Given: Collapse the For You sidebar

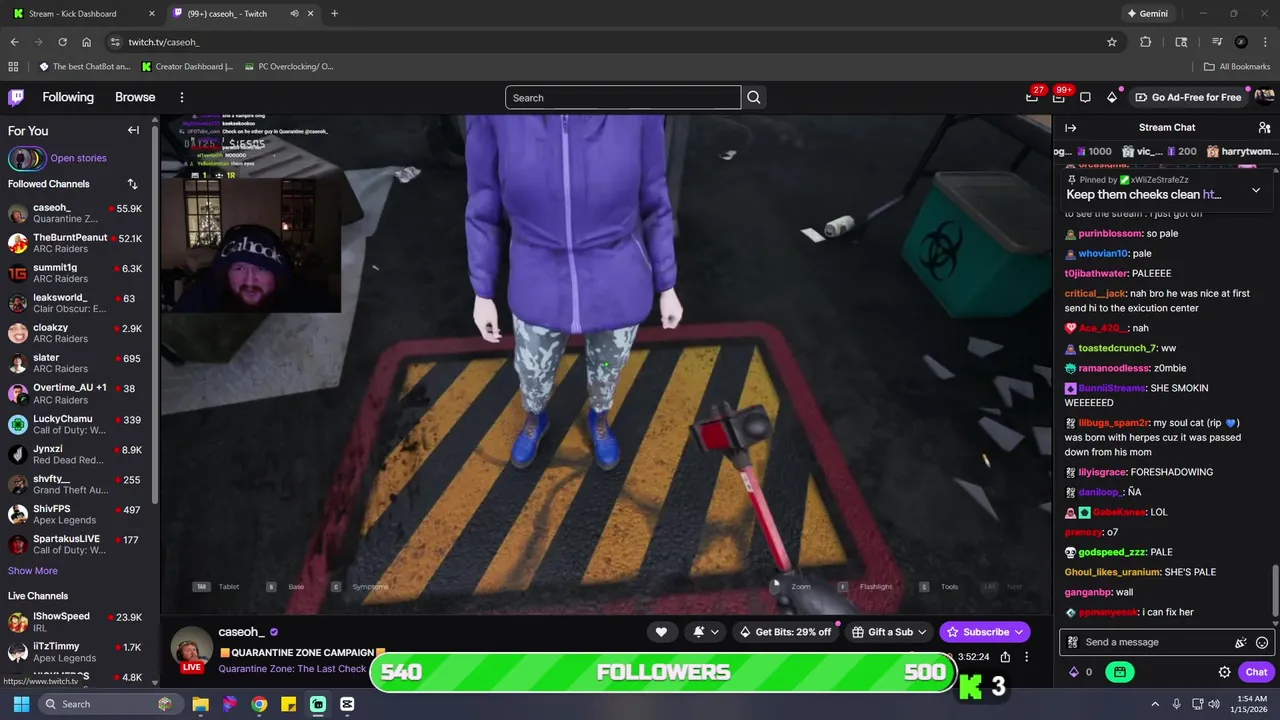Looking at the screenshot, I should point(133,130).
